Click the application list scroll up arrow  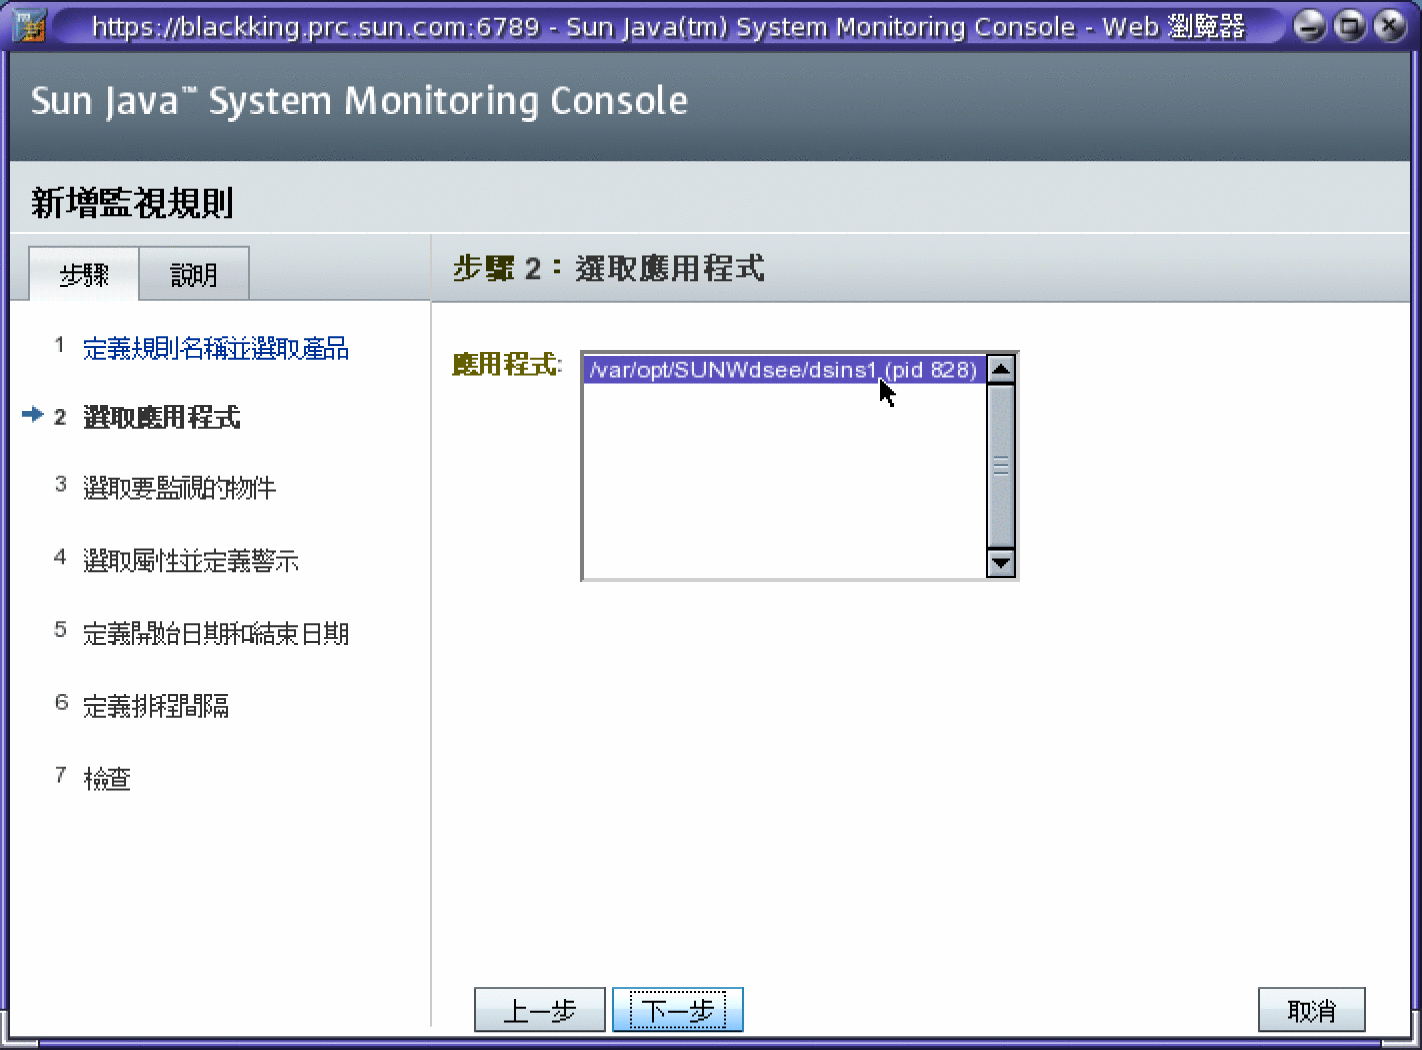point(1001,369)
